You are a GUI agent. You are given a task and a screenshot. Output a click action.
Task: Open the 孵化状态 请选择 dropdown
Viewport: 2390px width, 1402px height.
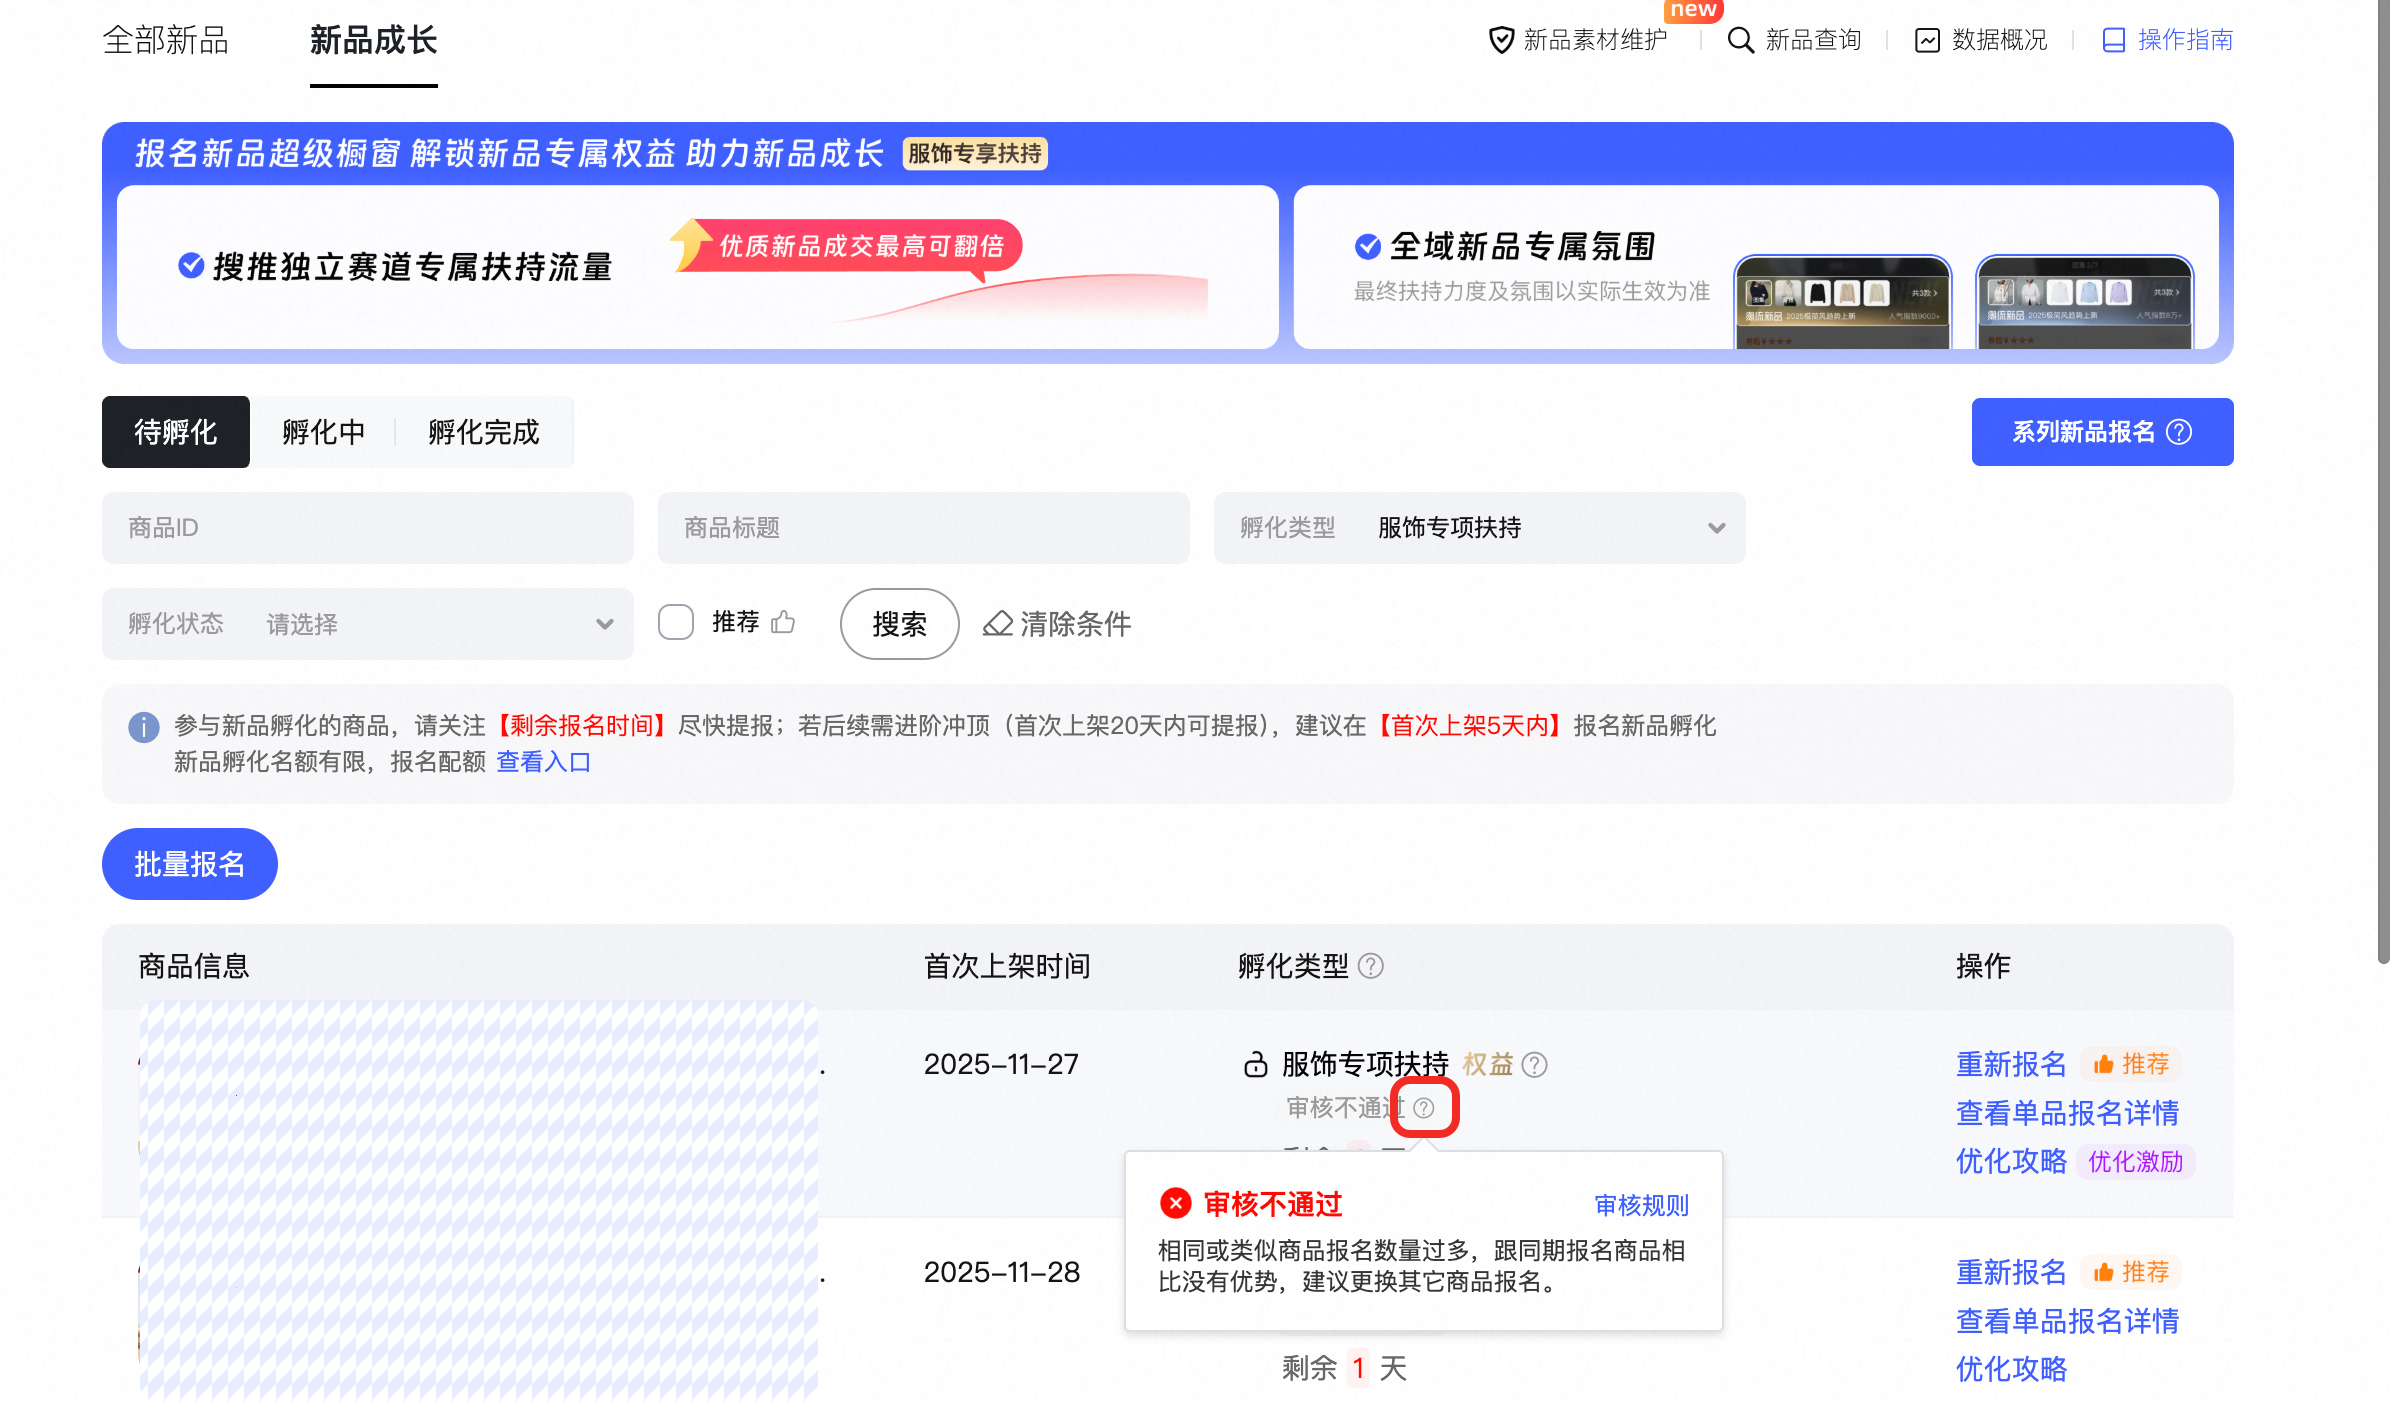368,624
